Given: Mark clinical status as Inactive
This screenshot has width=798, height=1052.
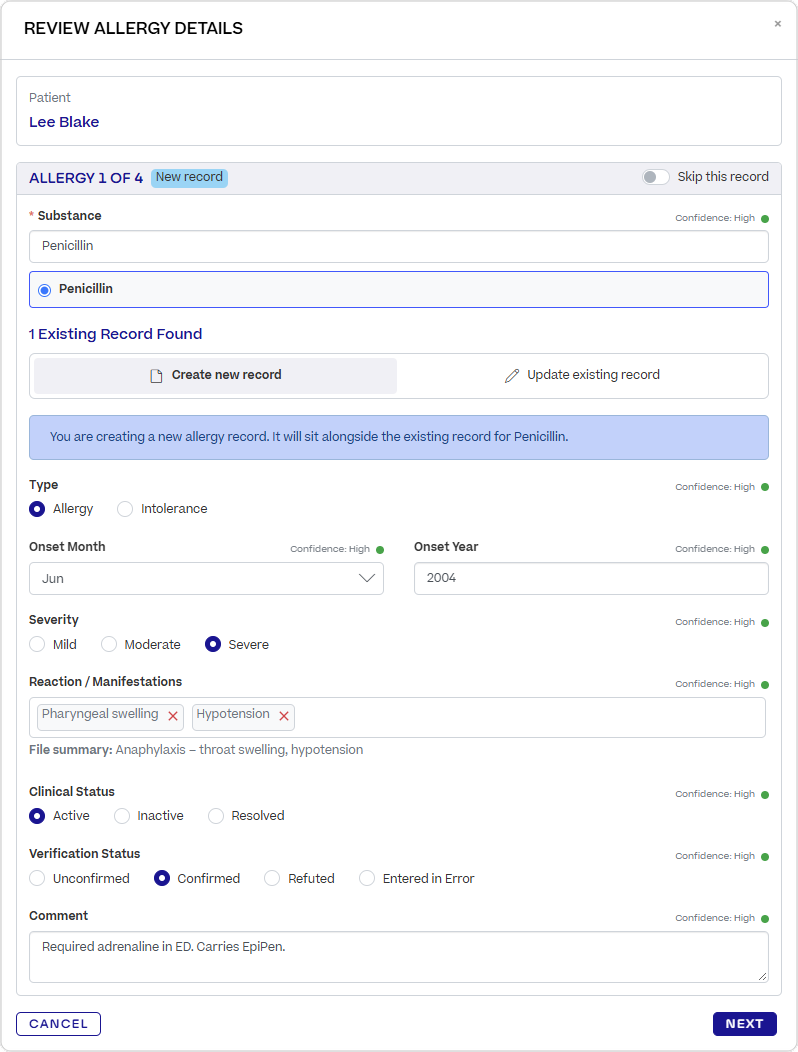Looking at the screenshot, I should pos(121,816).
